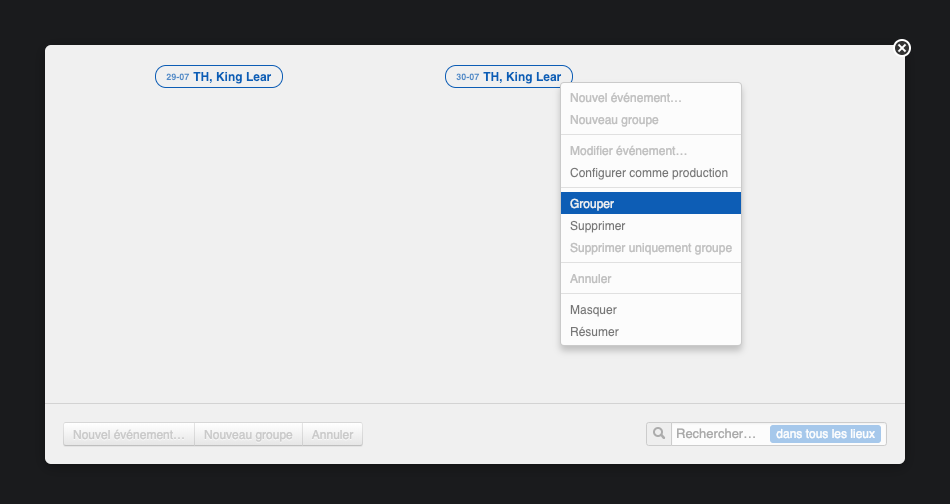Toggle the 'dans tous les lieux' filter
Image resolution: width=950 pixels, height=504 pixels.
(x=826, y=434)
